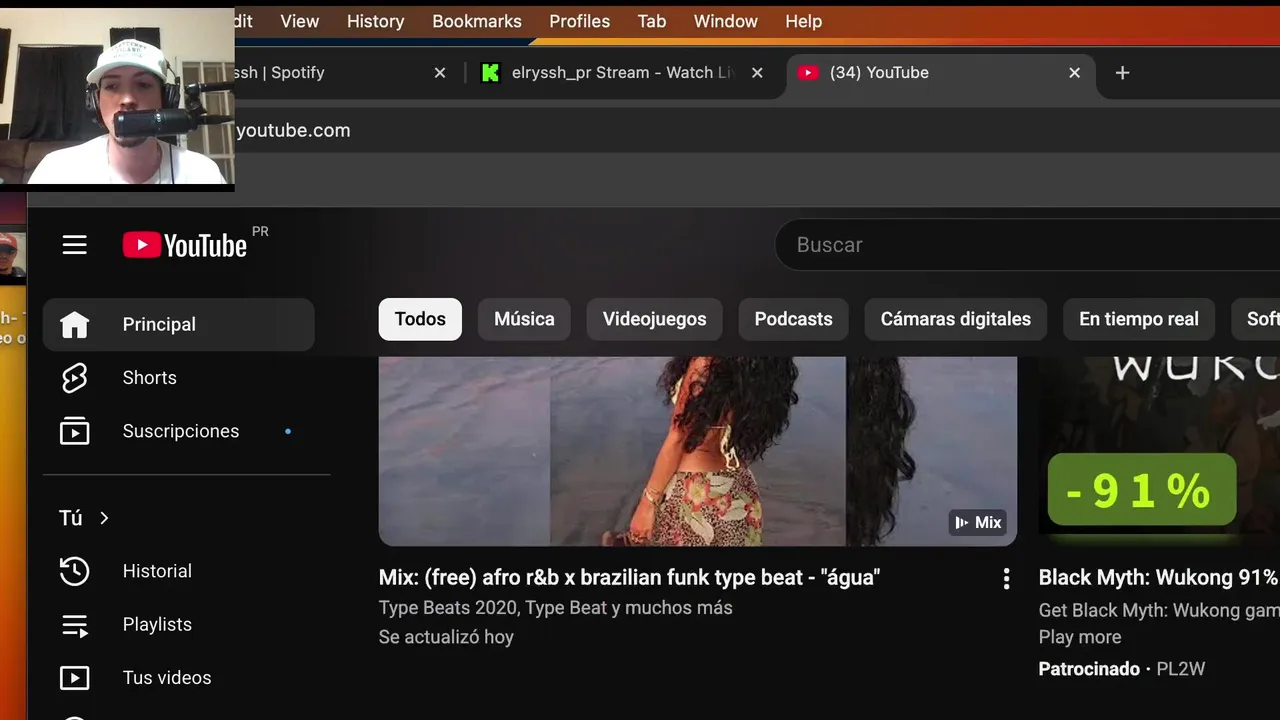Close the Spotify browser tab
Viewport: 1280px width, 720px height.
click(440, 73)
